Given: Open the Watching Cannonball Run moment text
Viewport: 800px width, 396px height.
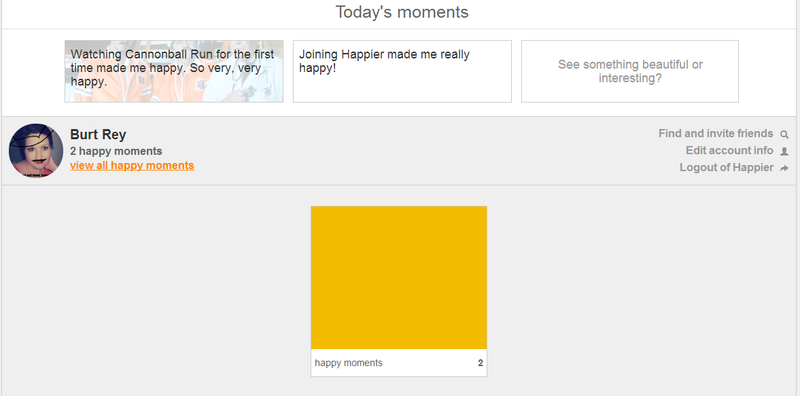Looking at the screenshot, I should tap(172, 68).
